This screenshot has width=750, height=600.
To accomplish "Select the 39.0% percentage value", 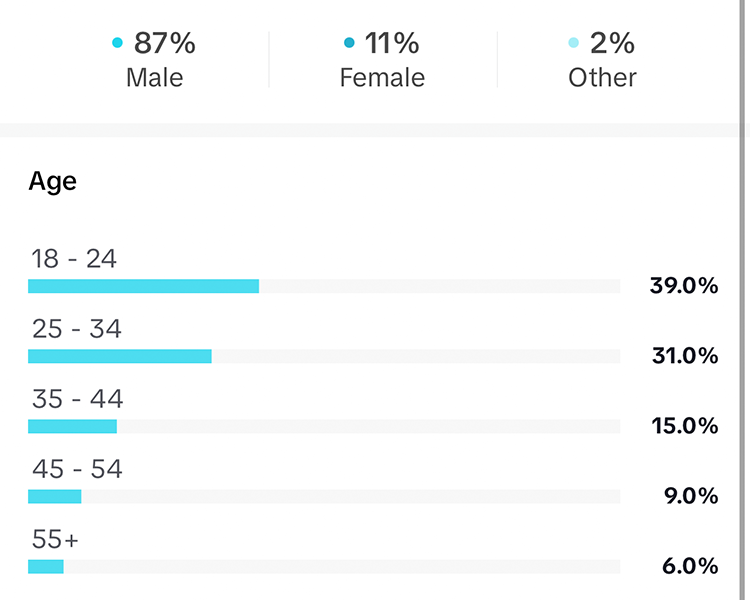I will (684, 286).
